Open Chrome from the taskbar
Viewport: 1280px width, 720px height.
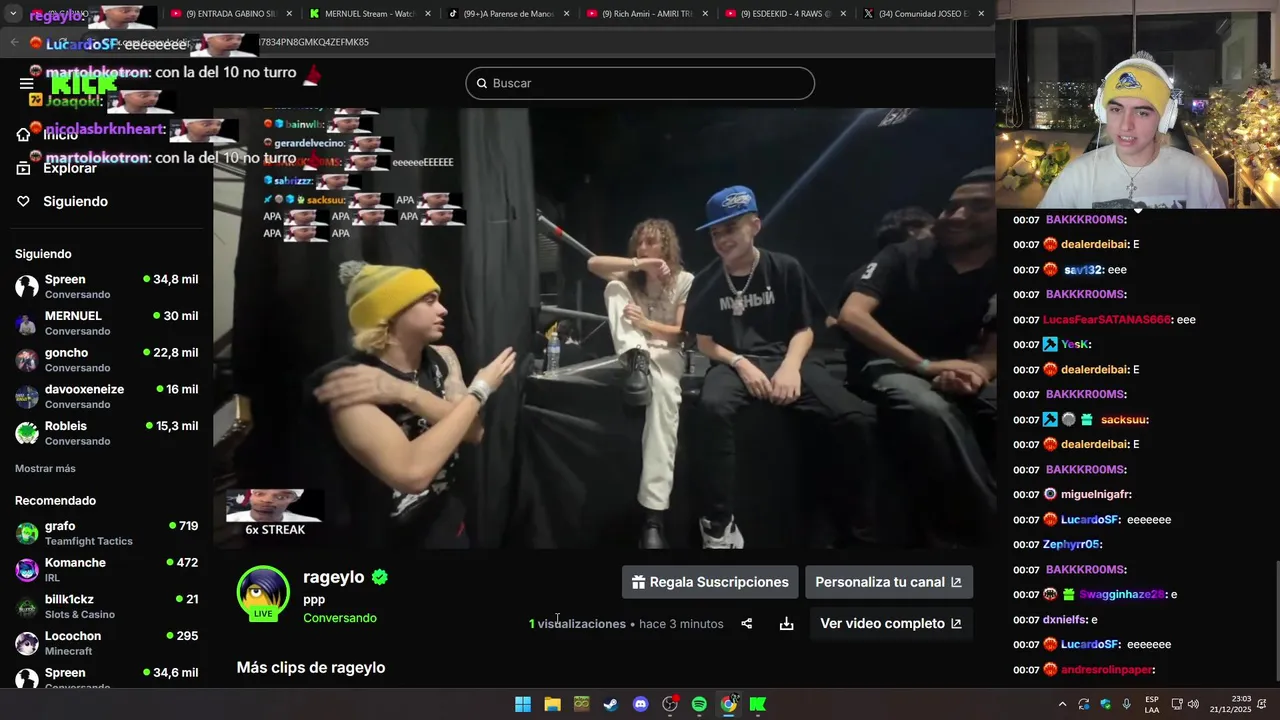tap(728, 704)
